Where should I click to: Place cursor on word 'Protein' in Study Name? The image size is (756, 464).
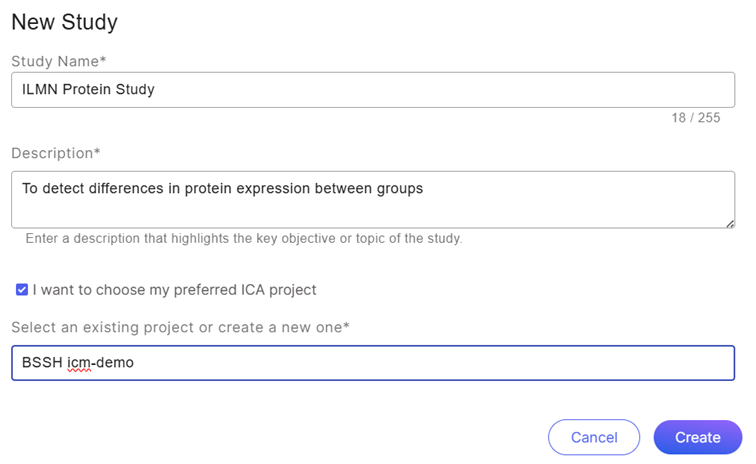[x=91, y=90]
